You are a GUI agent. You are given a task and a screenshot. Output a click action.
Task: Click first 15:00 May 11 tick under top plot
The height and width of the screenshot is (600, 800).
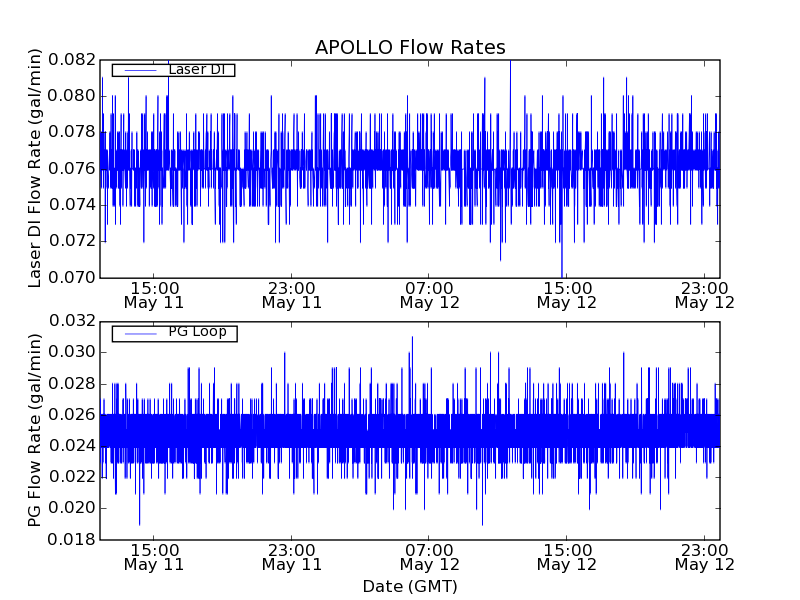click(153, 294)
